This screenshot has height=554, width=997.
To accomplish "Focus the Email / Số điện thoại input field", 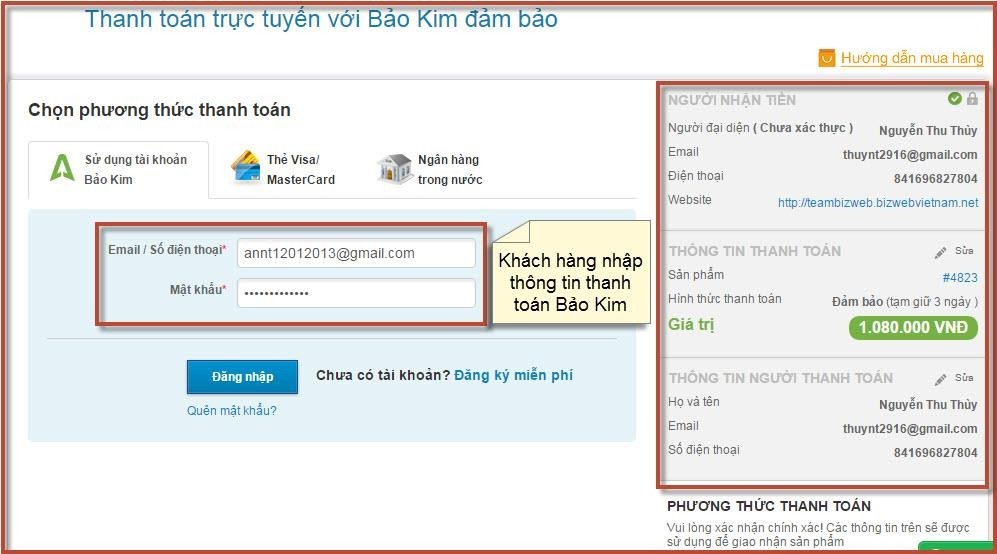I will 356,253.
